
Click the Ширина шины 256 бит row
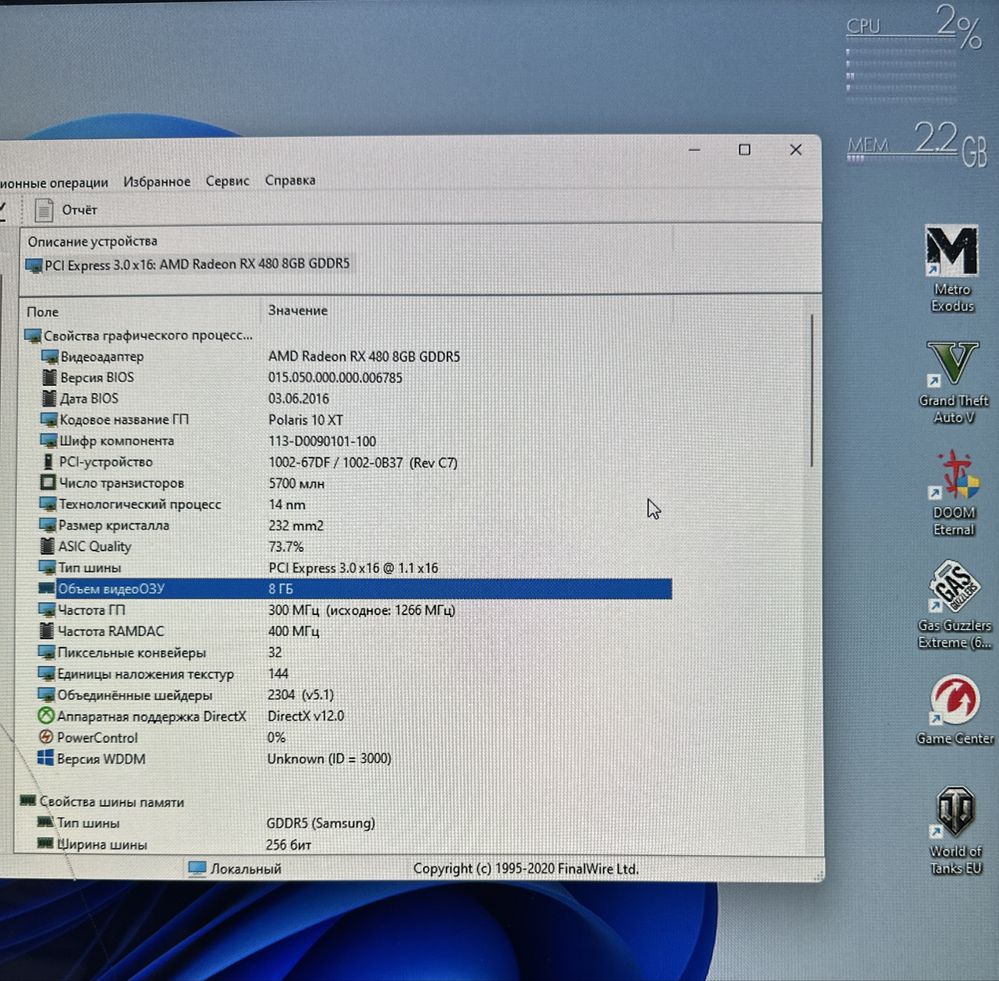[175, 845]
